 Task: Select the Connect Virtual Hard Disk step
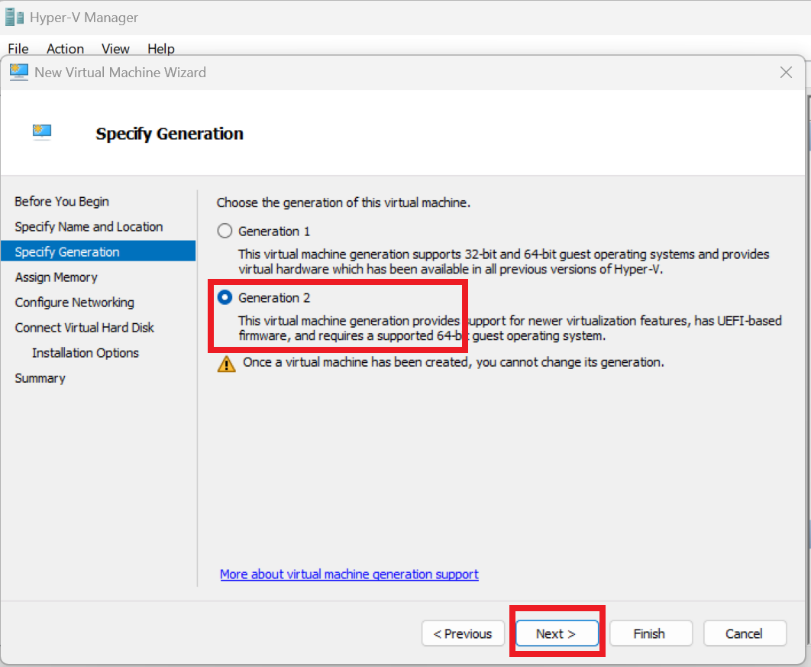point(84,328)
